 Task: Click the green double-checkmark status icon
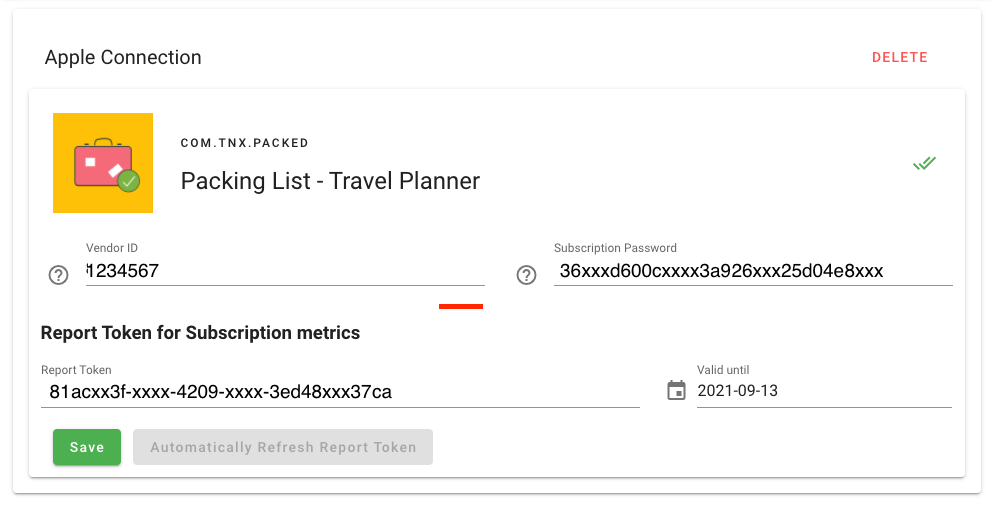click(x=924, y=164)
